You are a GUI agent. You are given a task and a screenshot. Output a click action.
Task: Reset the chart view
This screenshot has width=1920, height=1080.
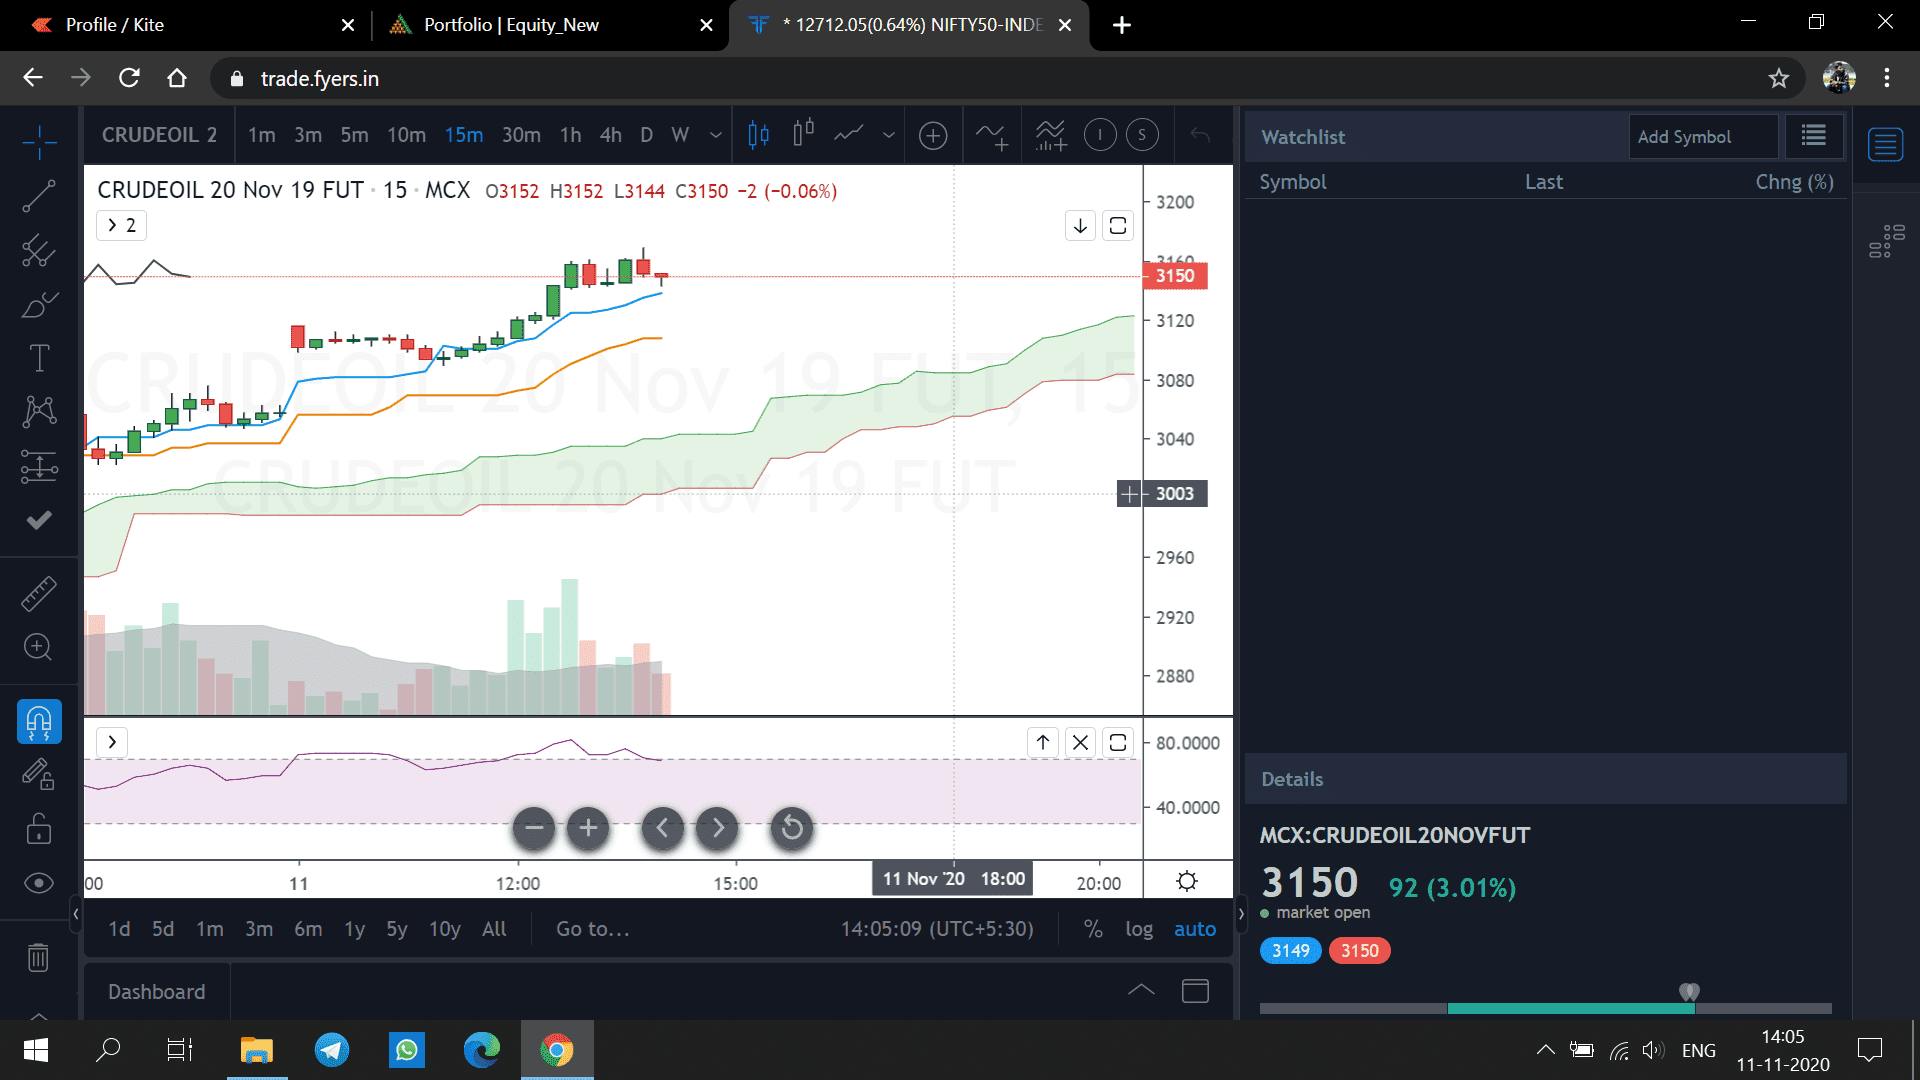(x=792, y=828)
